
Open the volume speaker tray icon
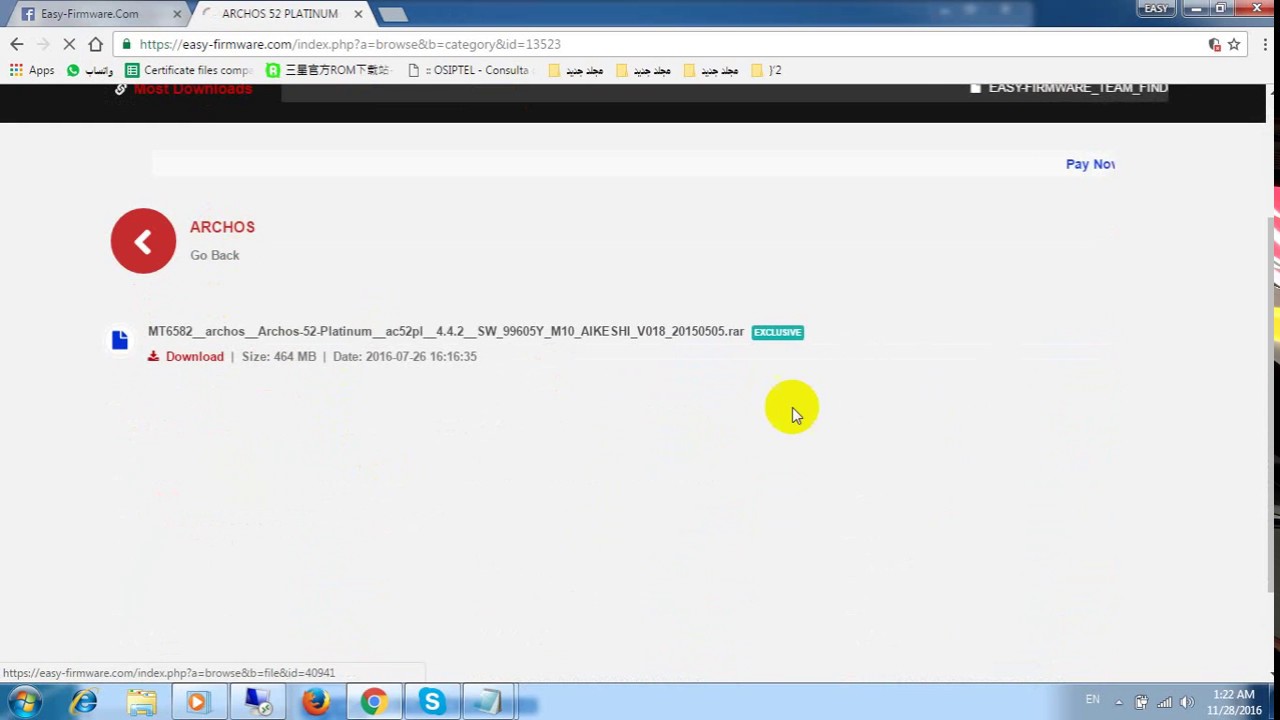1187,702
